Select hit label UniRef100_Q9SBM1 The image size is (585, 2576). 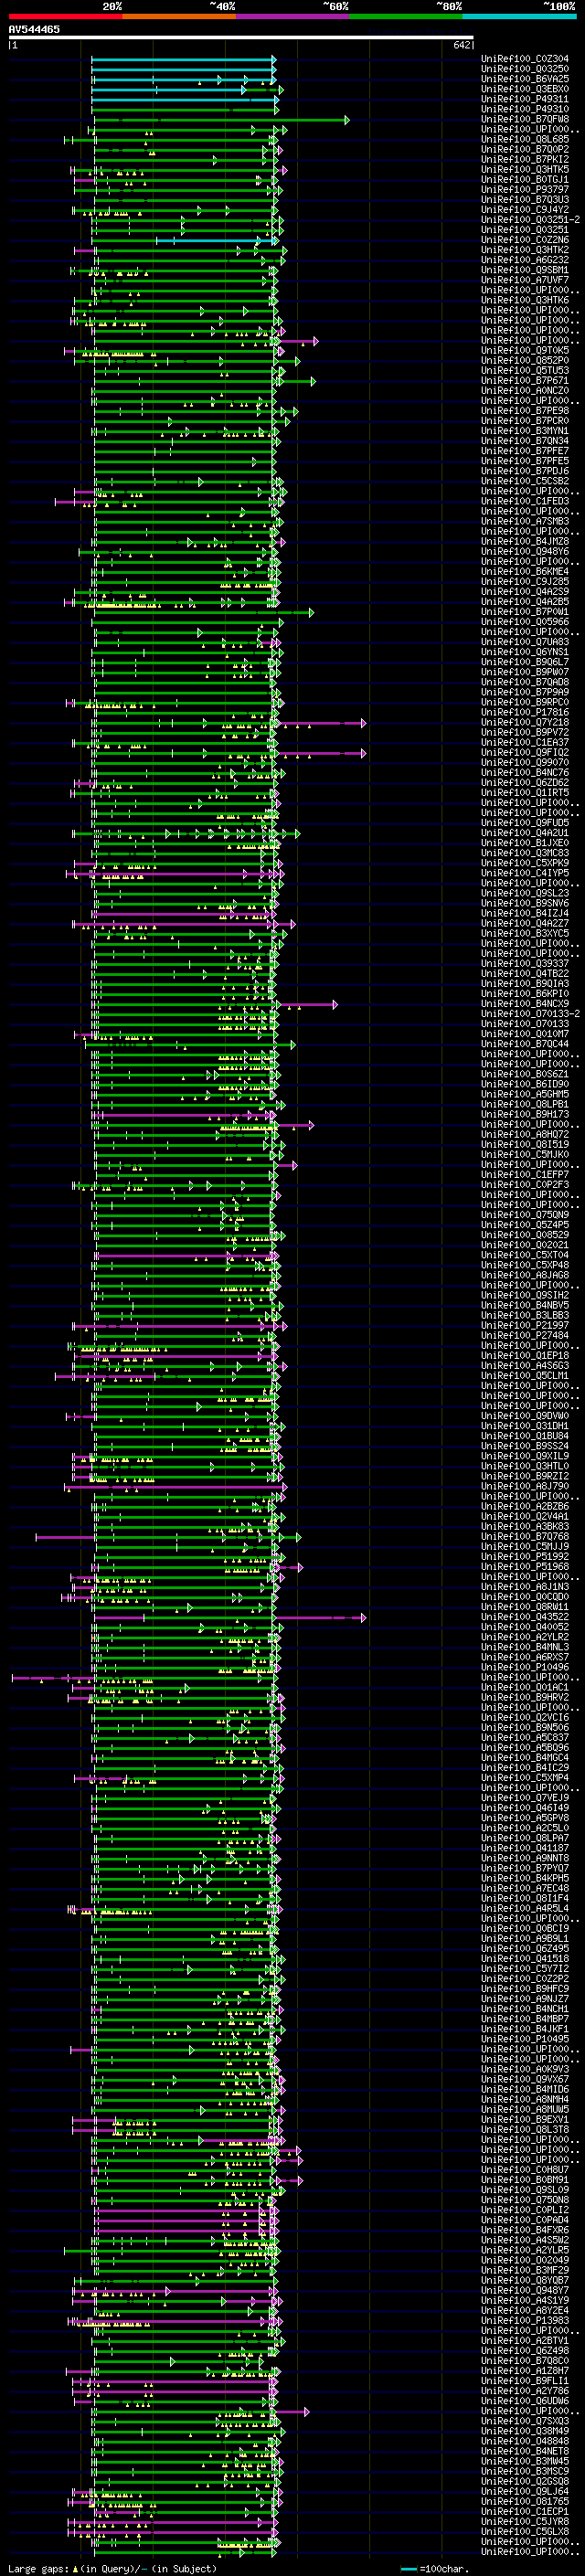coord(525,270)
